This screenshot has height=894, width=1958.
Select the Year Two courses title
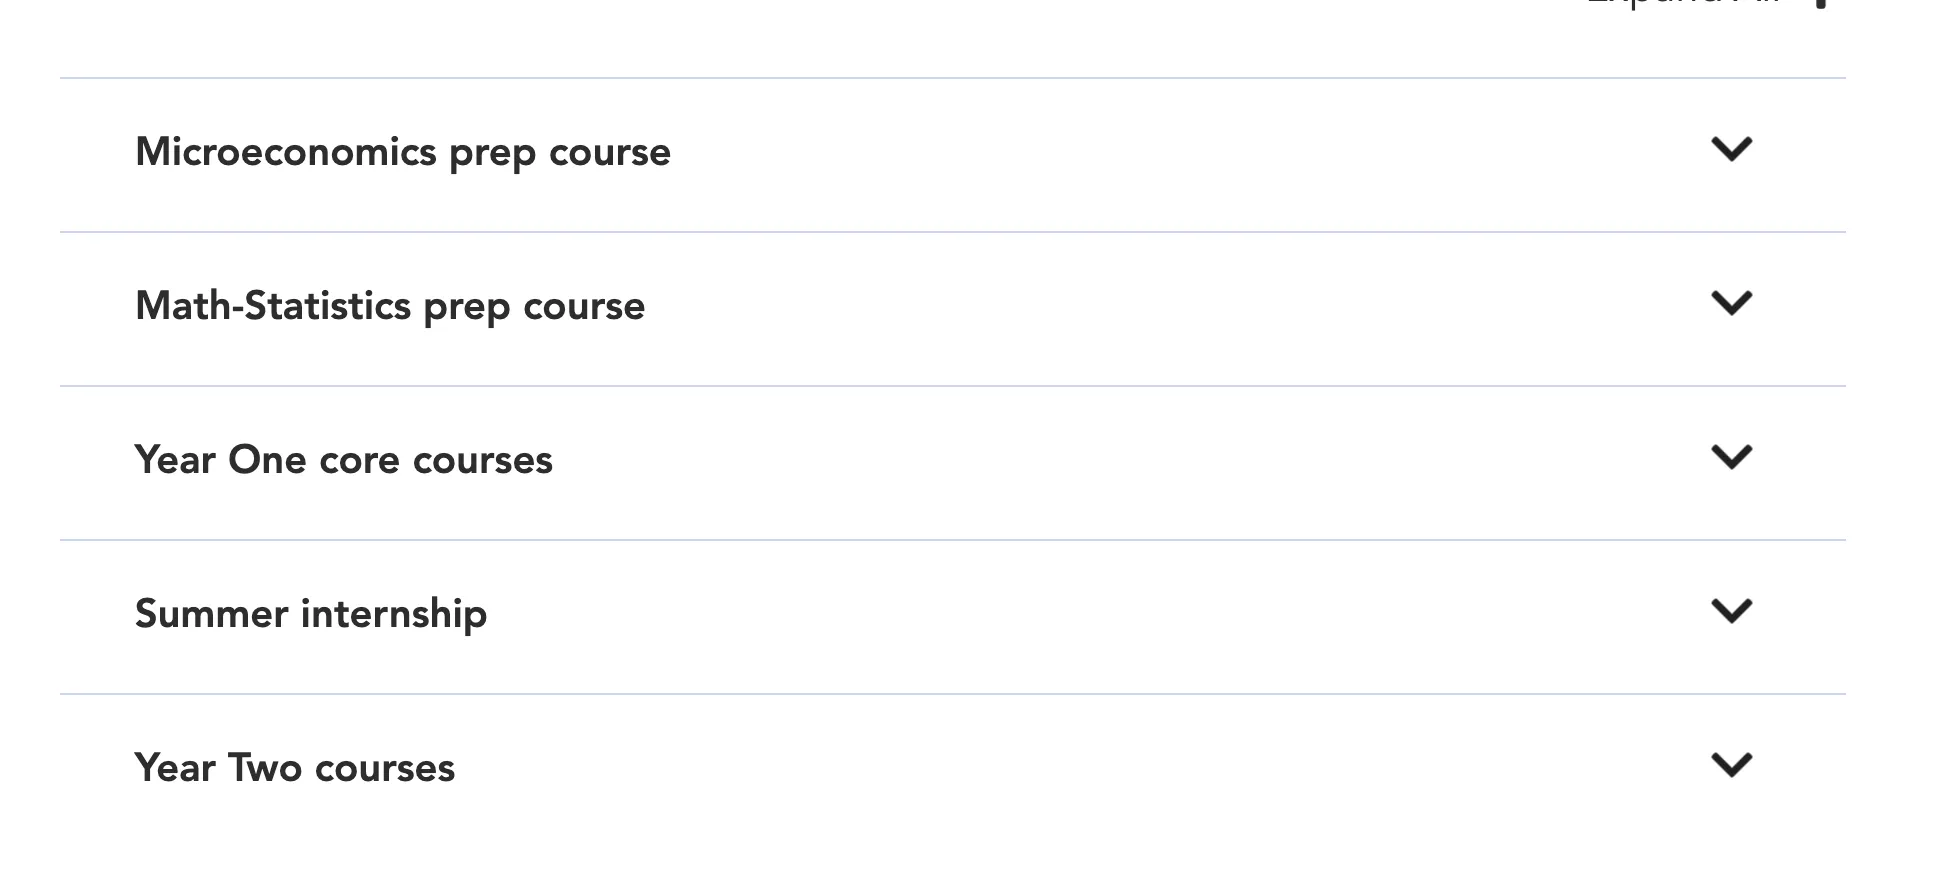[295, 769]
